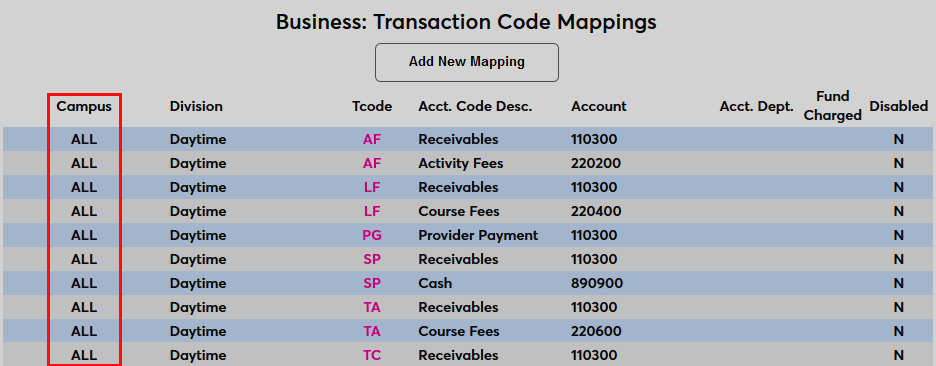Viewport: 936px width, 366px height.
Task: Click the Acct. Dept. column header
Action: 756,106
